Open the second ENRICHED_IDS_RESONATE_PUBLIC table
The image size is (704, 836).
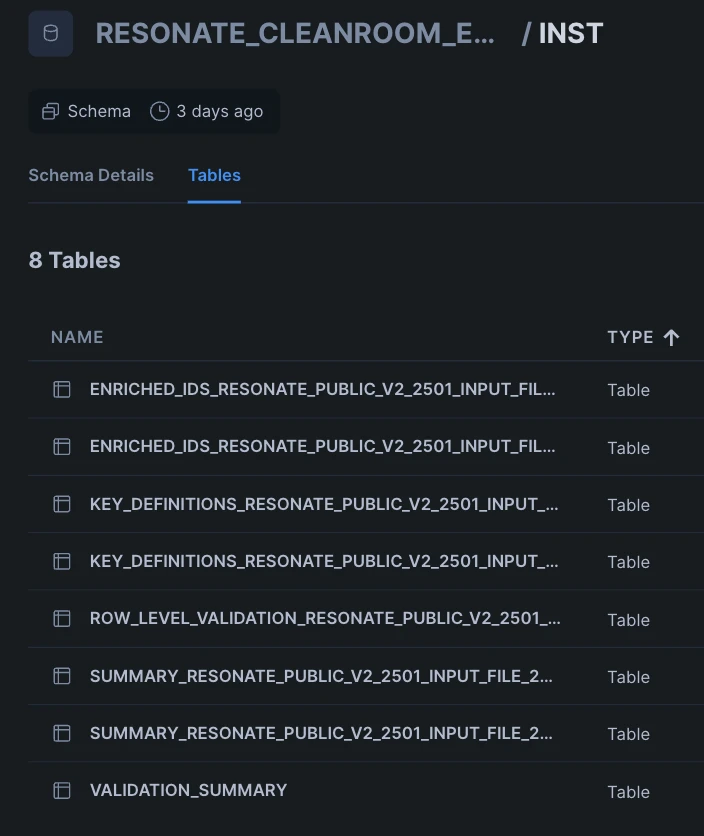coord(323,446)
